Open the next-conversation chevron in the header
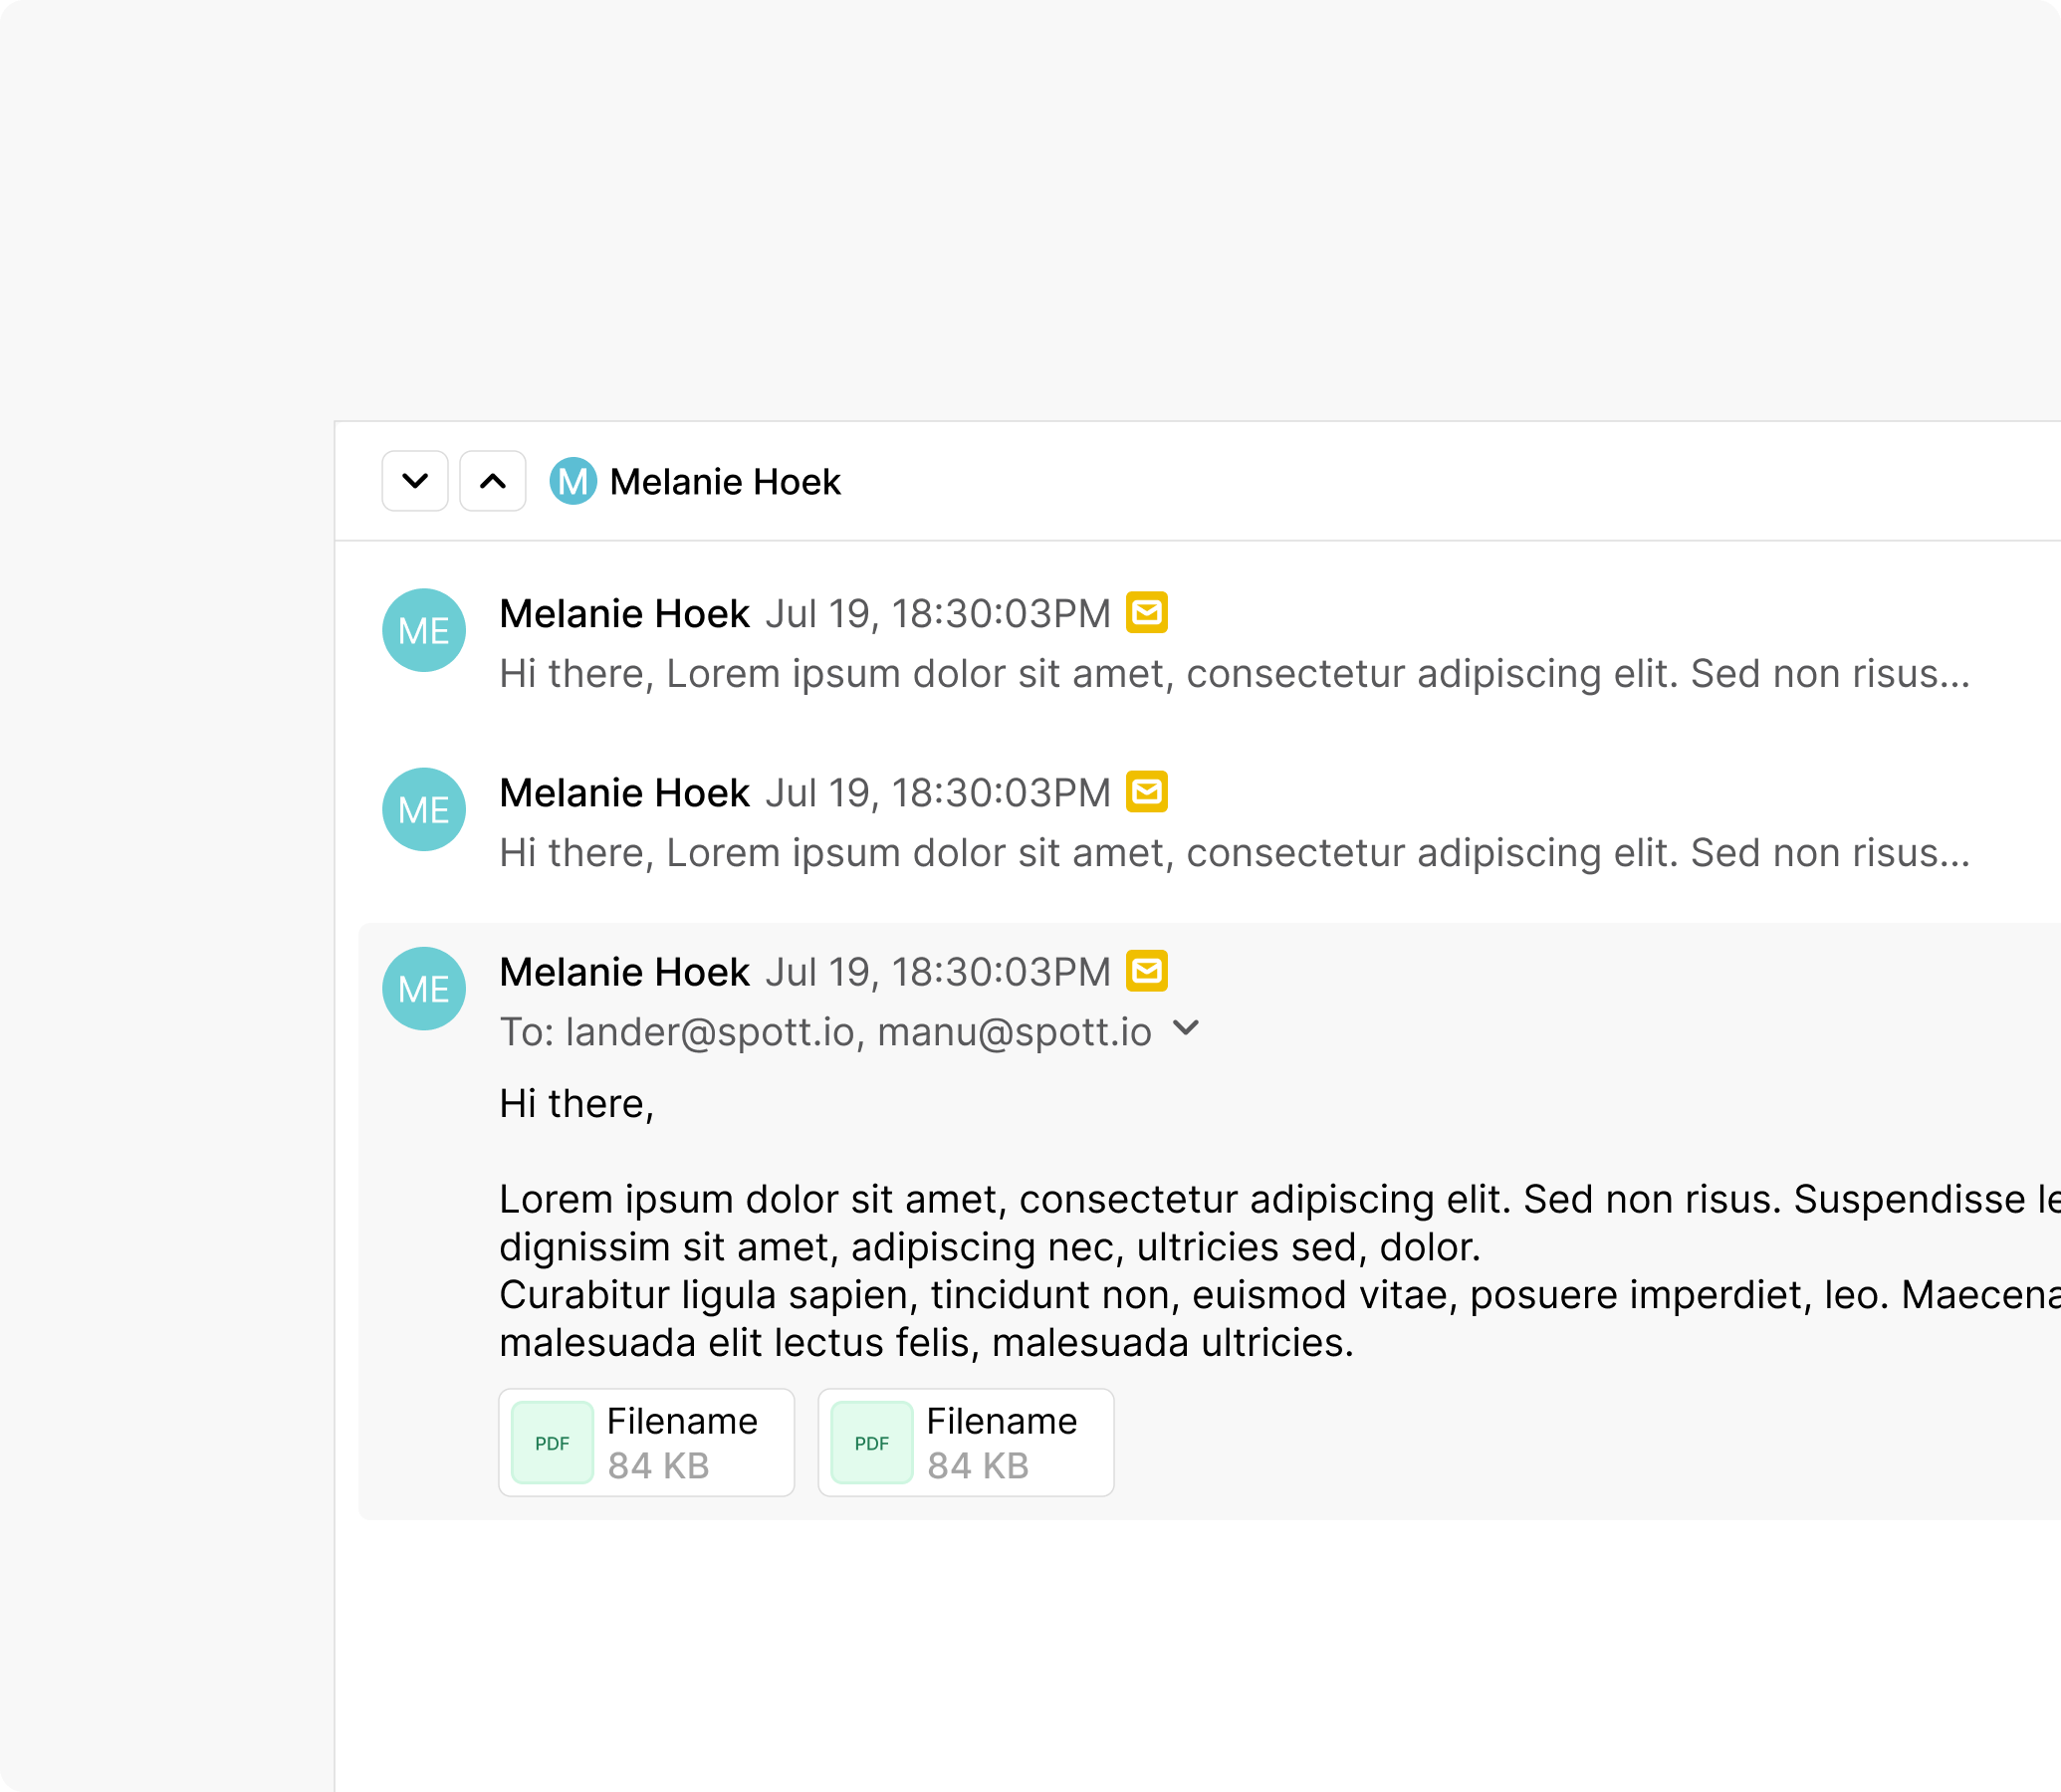 click(414, 481)
